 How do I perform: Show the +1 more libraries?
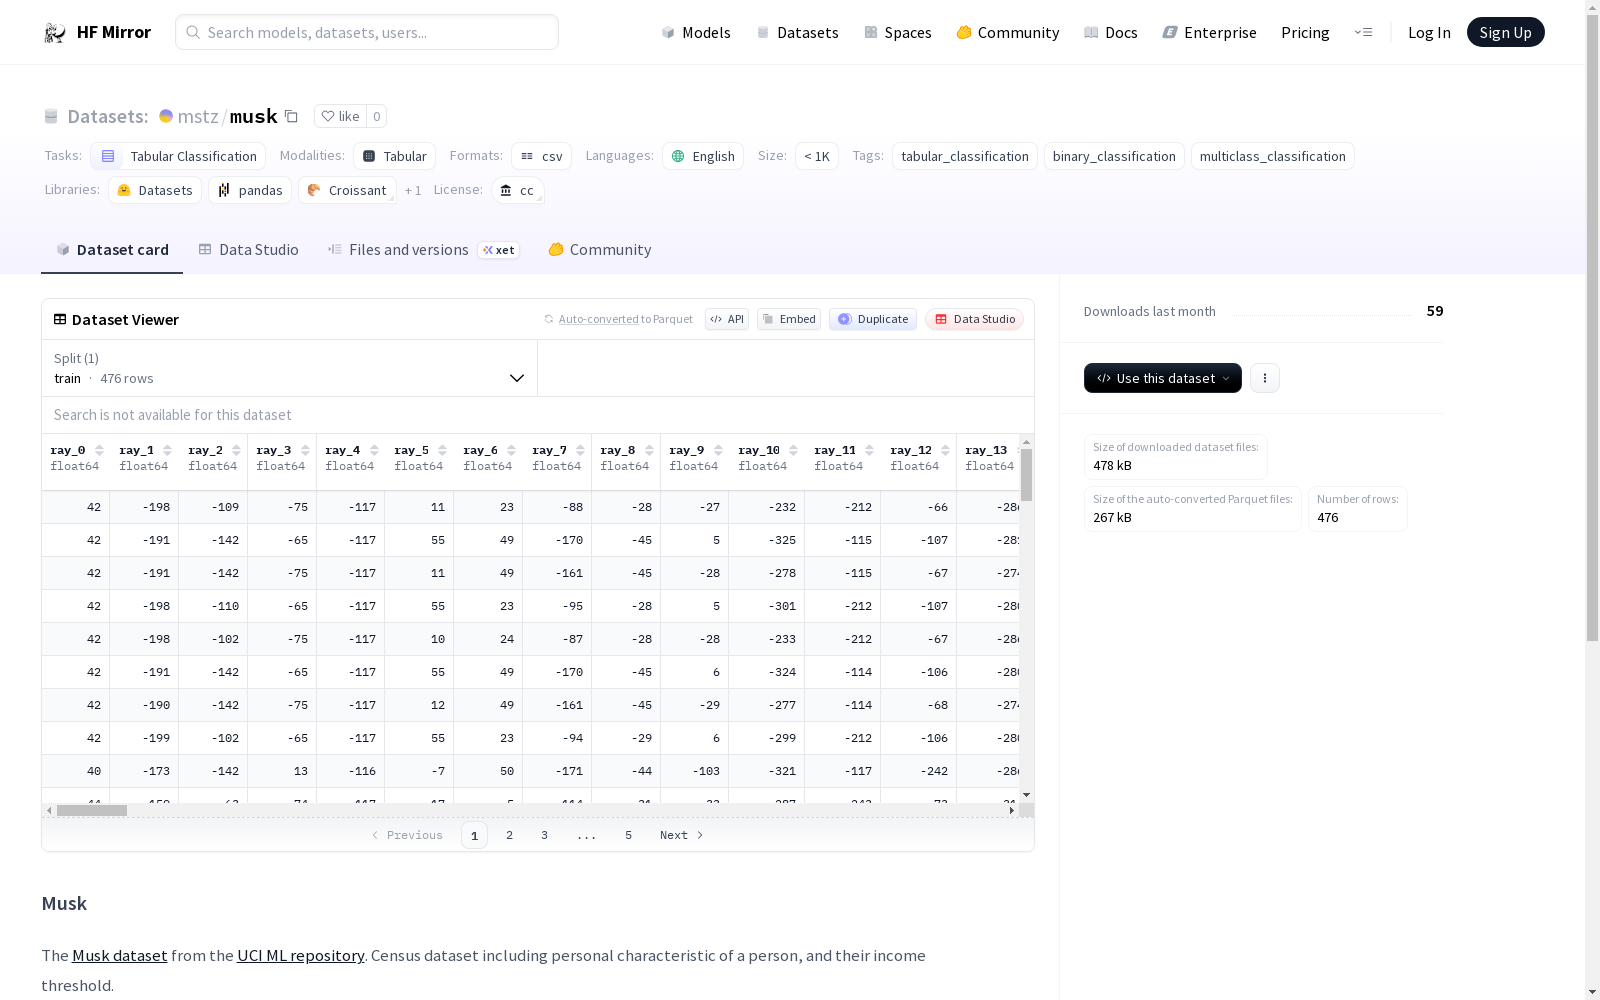pyautogui.click(x=413, y=190)
